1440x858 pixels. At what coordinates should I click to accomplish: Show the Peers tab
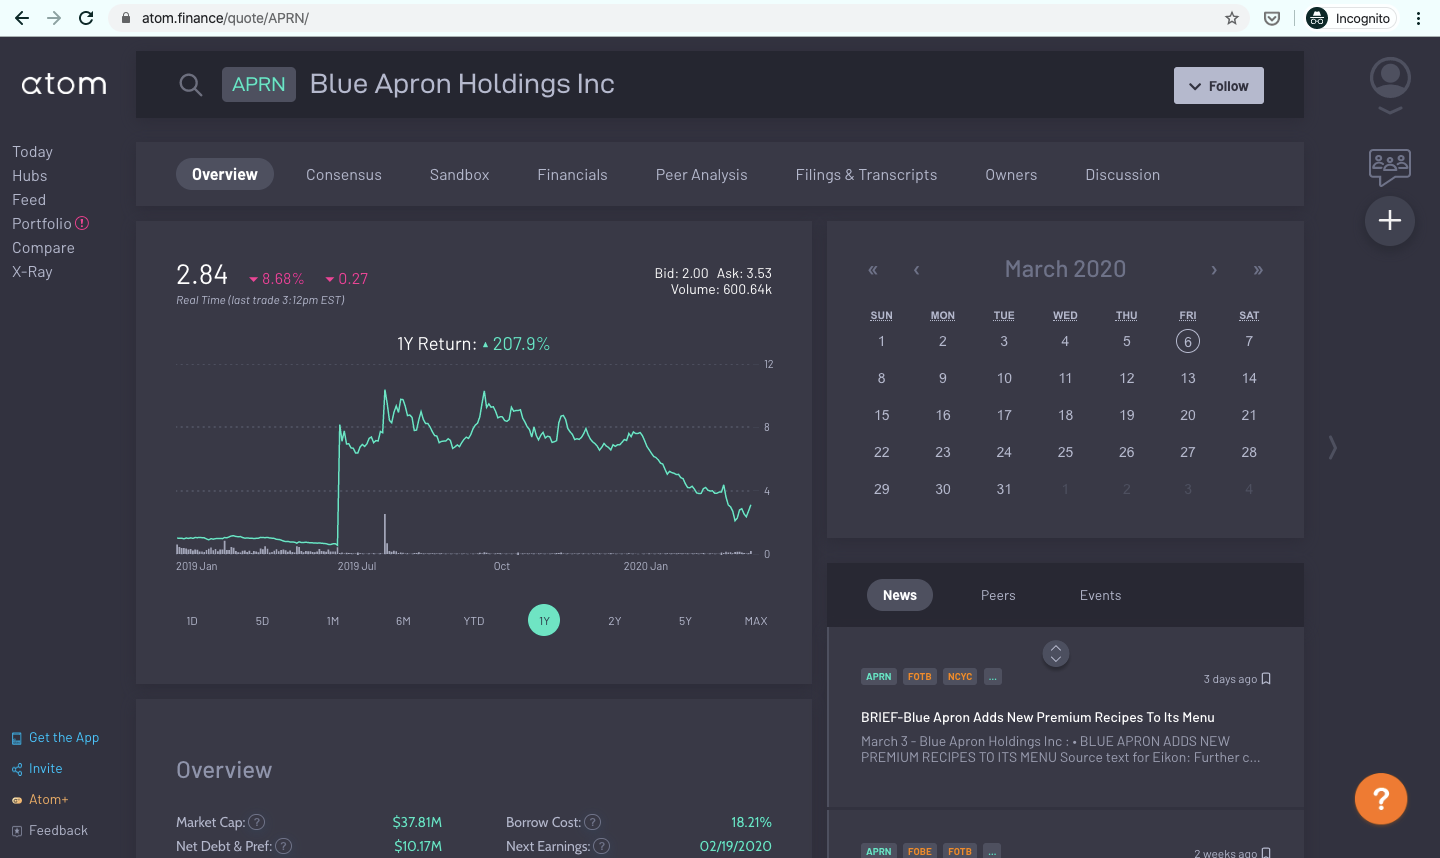coord(998,595)
